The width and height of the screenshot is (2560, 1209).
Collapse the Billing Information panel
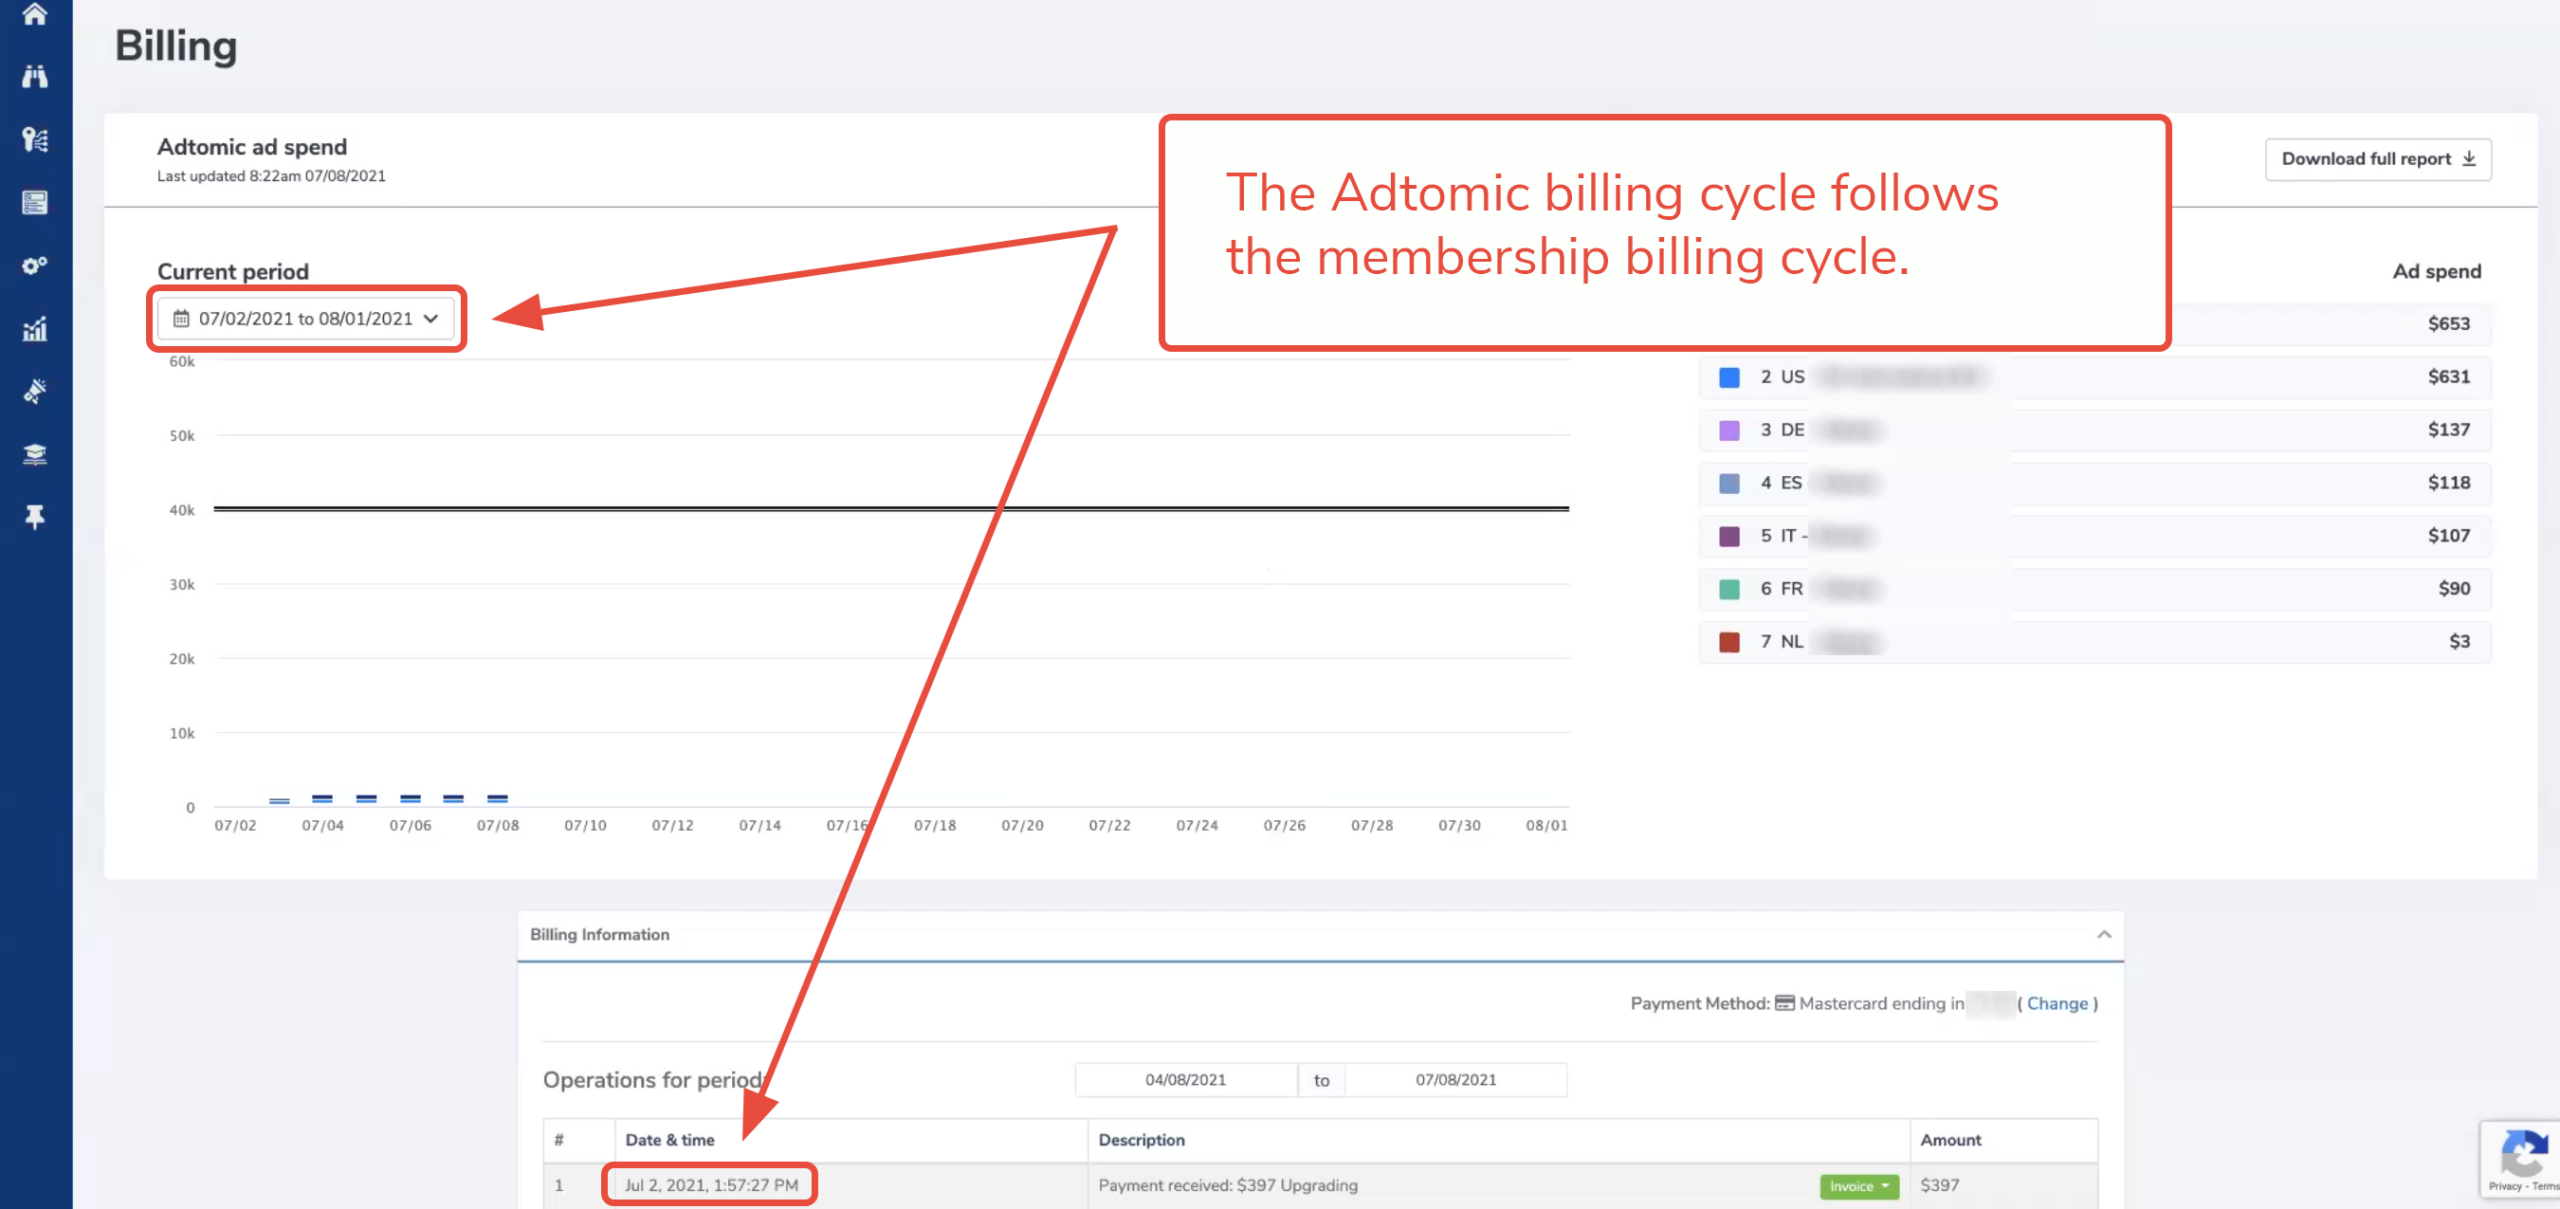2104,934
